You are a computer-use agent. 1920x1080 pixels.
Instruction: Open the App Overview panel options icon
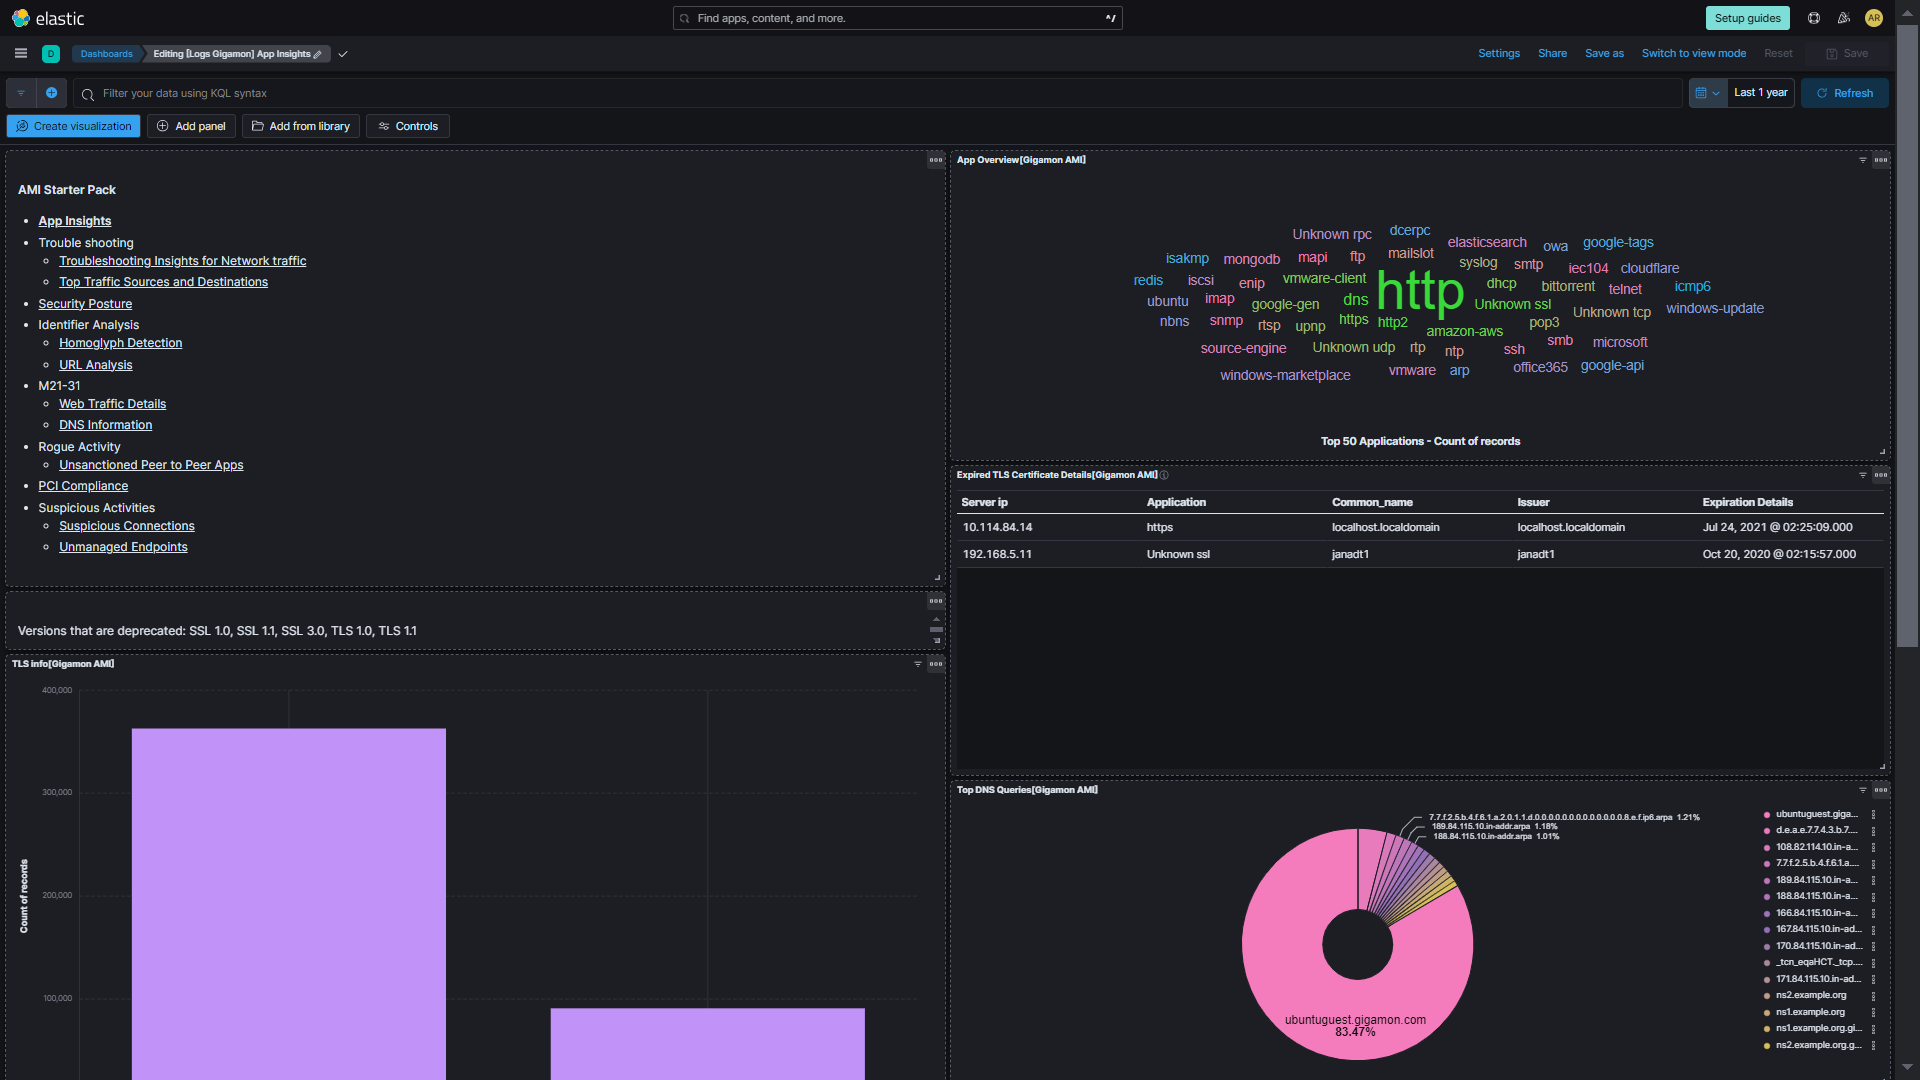click(x=1881, y=160)
